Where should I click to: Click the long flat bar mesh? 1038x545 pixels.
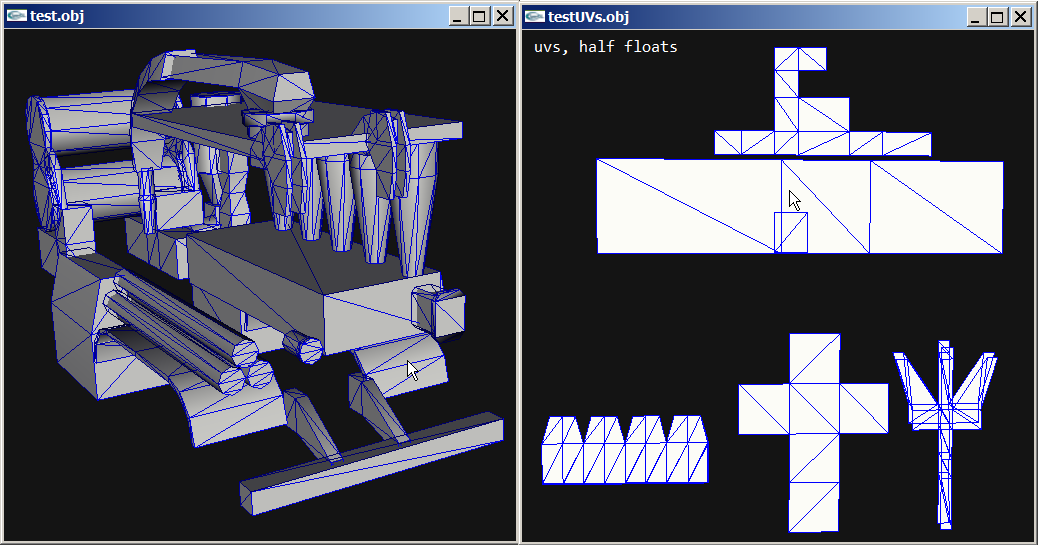(x=371, y=464)
